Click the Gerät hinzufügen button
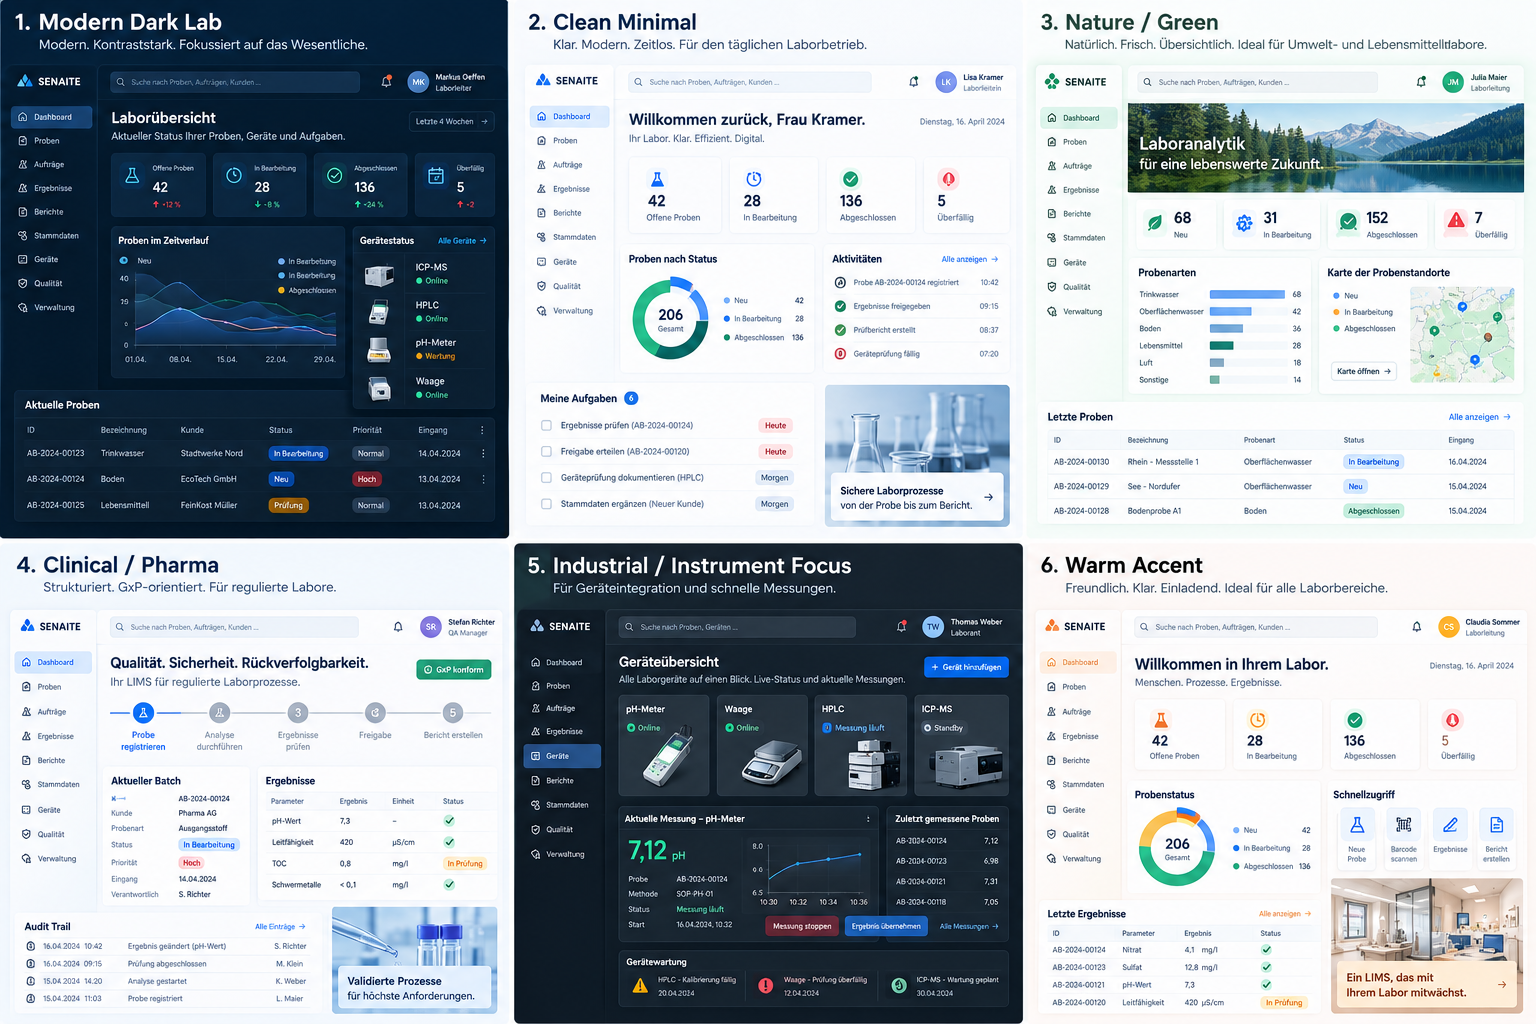The image size is (1536, 1024). [x=966, y=667]
